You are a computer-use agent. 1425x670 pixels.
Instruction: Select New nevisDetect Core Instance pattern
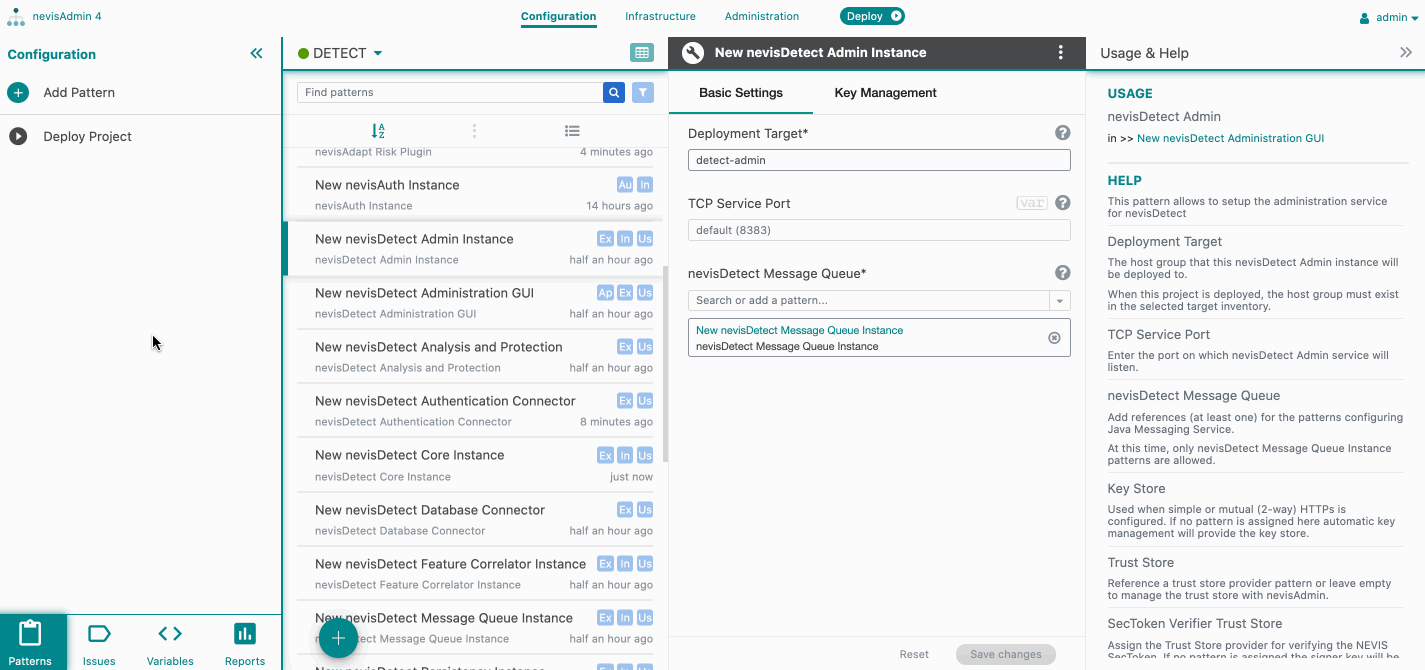(x=475, y=465)
